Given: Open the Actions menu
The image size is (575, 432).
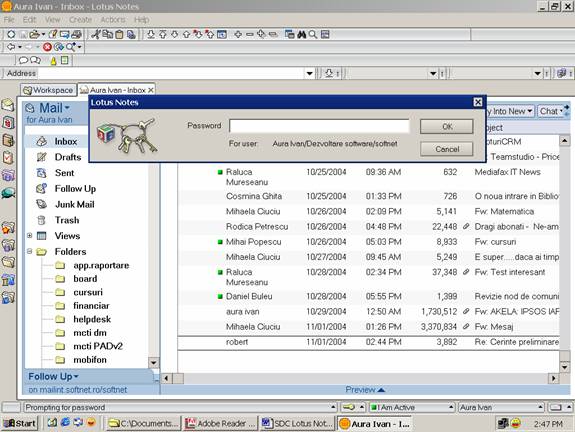Looking at the screenshot, I should click(x=113, y=19).
